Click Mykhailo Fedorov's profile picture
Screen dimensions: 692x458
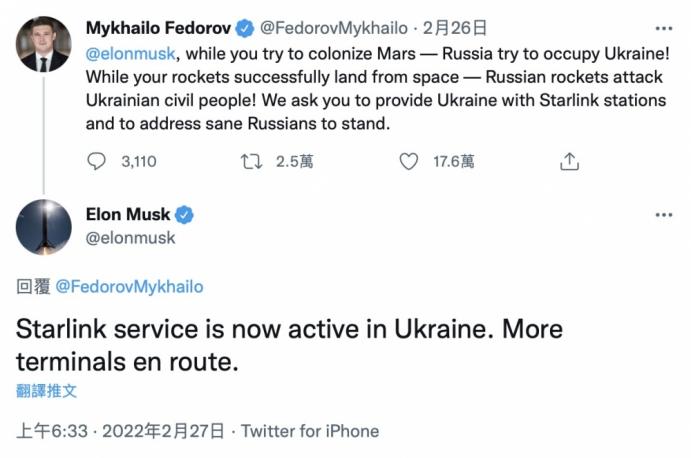pyautogui.click(x=44, y=44)
